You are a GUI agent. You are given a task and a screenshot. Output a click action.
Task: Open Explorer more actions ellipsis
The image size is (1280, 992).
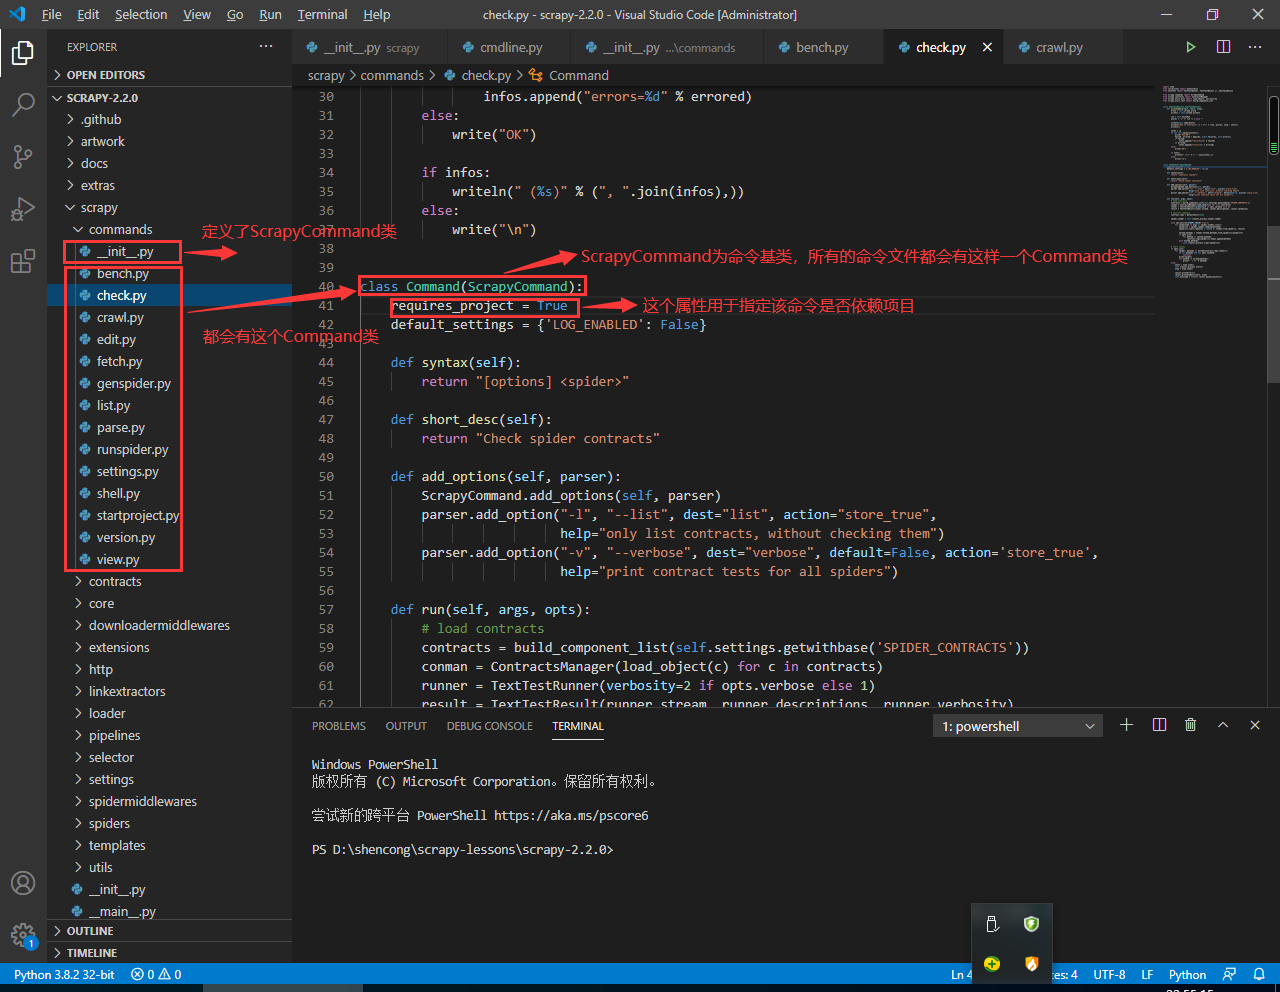coord(266,47)
